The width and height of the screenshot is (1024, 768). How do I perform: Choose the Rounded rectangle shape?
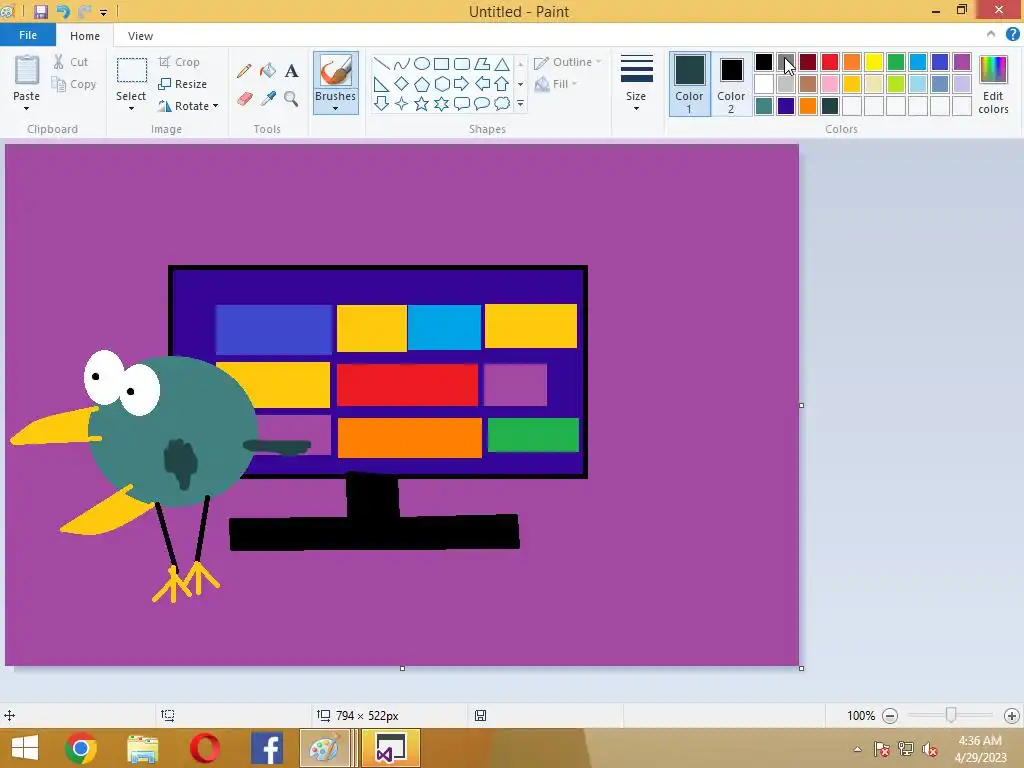click(462, 63)
